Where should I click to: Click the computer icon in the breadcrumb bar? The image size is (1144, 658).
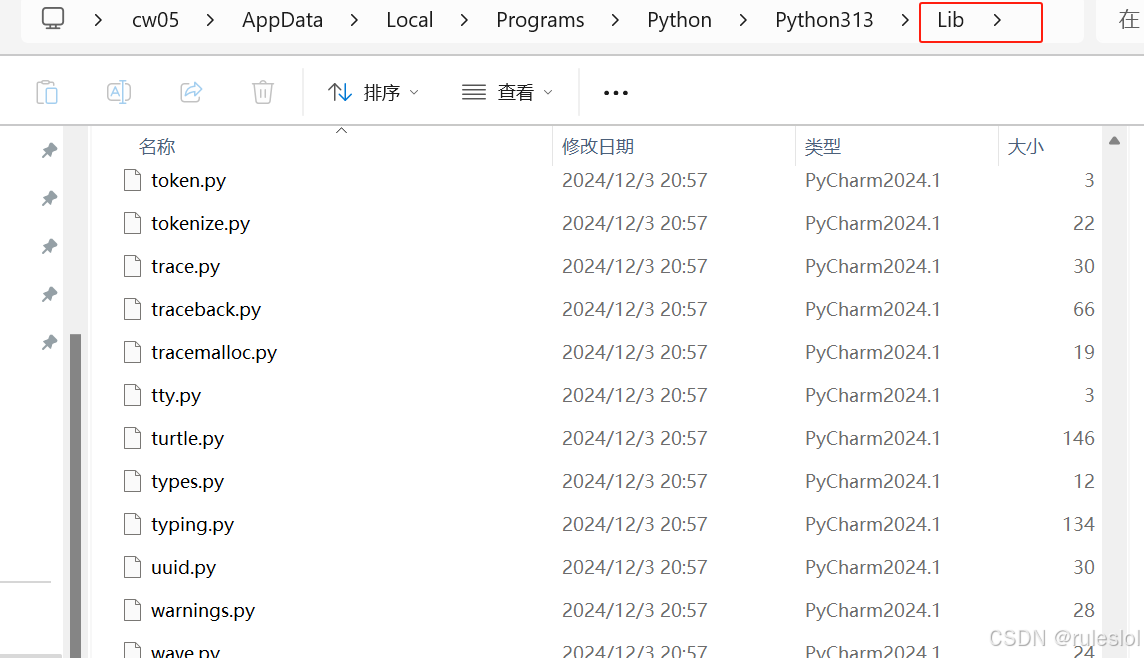(54, 19)
